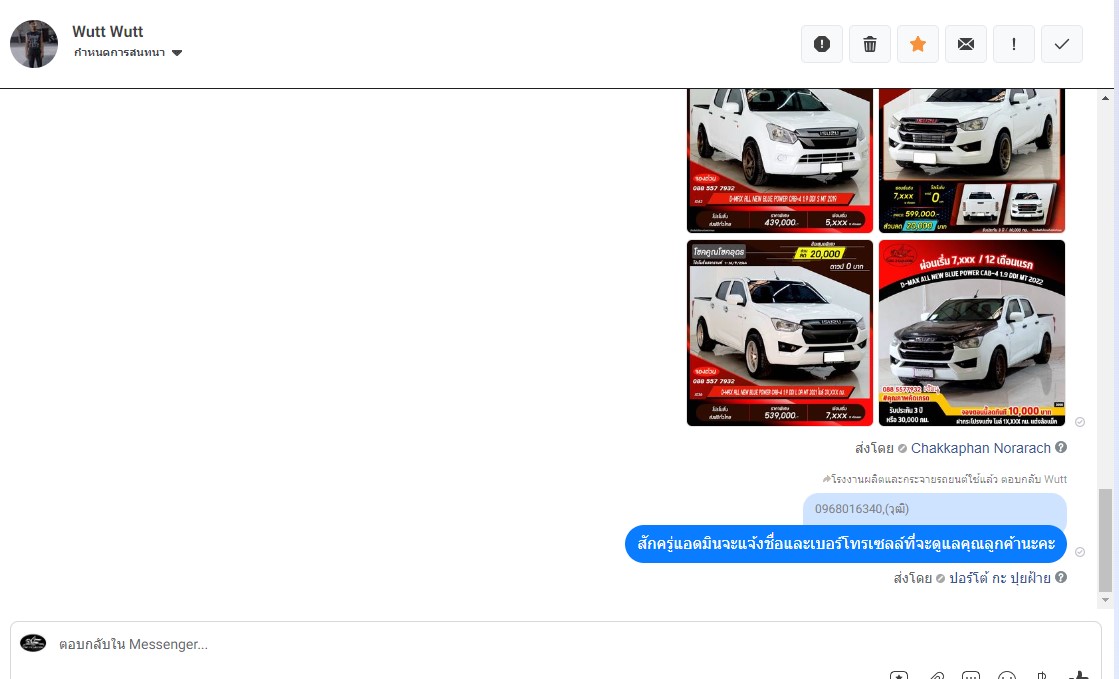Click page avatar beside the reply field
The width and height of the screenshot is (1119, 679).
click(x=33, y=643)
